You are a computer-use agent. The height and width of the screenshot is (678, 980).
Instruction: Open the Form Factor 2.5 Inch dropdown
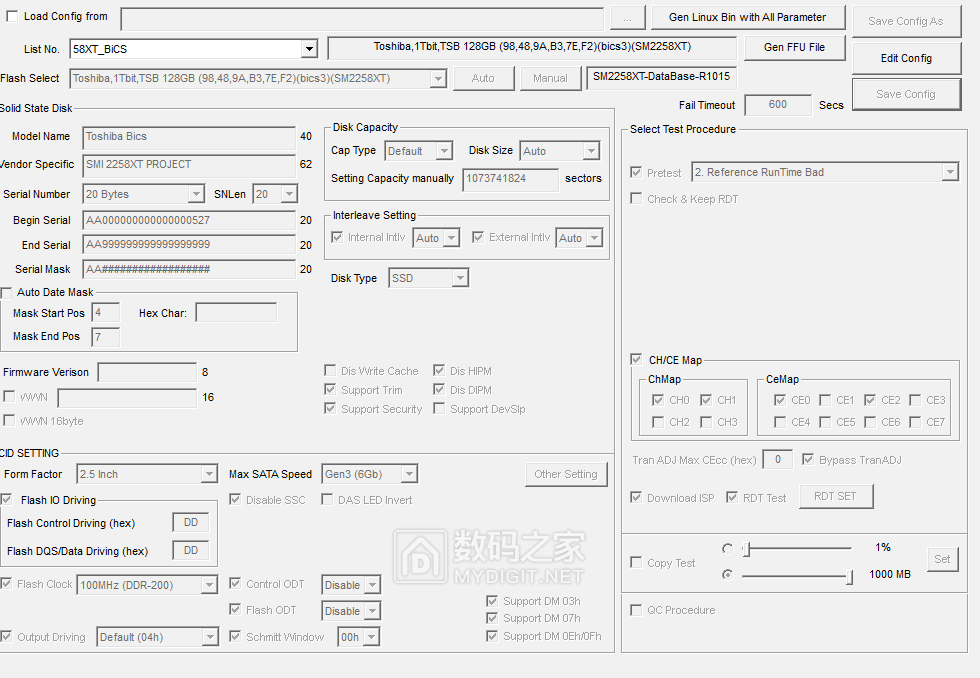(208, 474)
